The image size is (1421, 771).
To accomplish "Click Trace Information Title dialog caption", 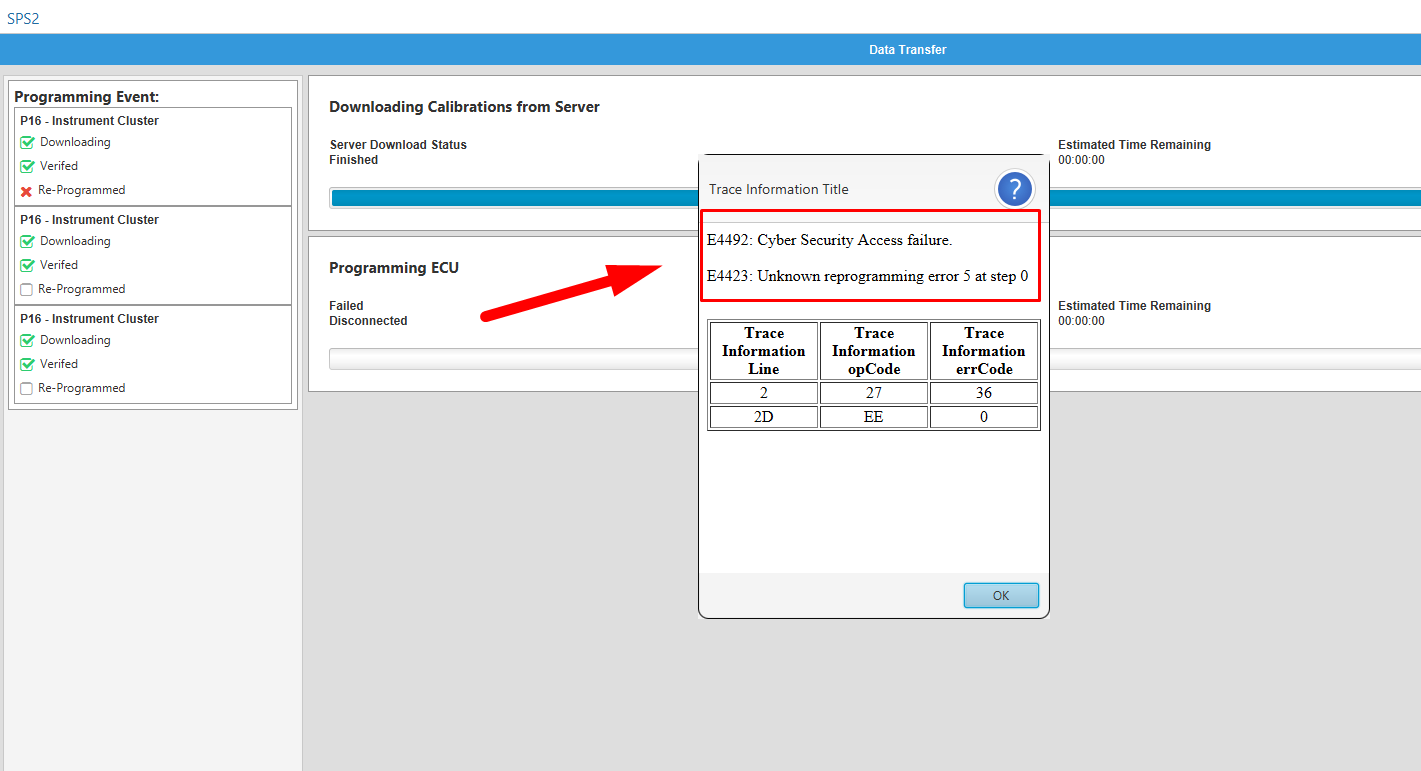I will [x=779, y=189].
